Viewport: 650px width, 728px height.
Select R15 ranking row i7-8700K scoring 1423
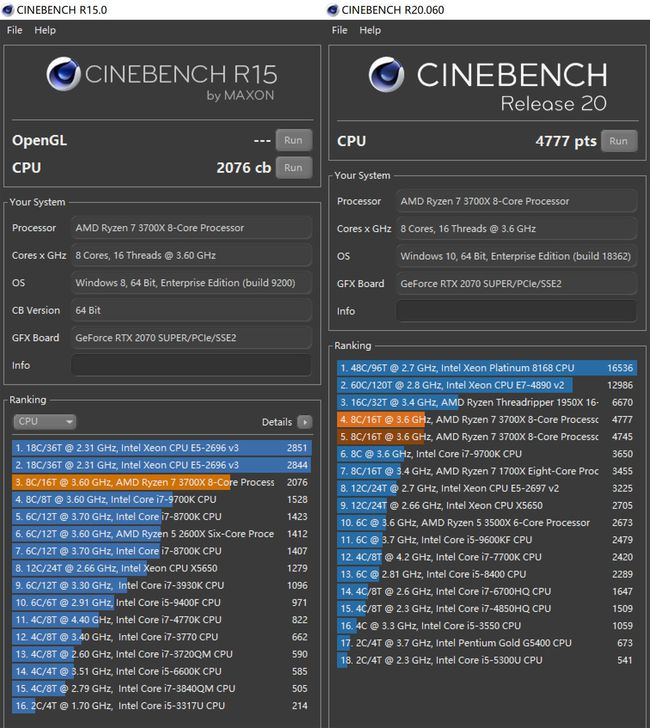(x=162, y=517)
